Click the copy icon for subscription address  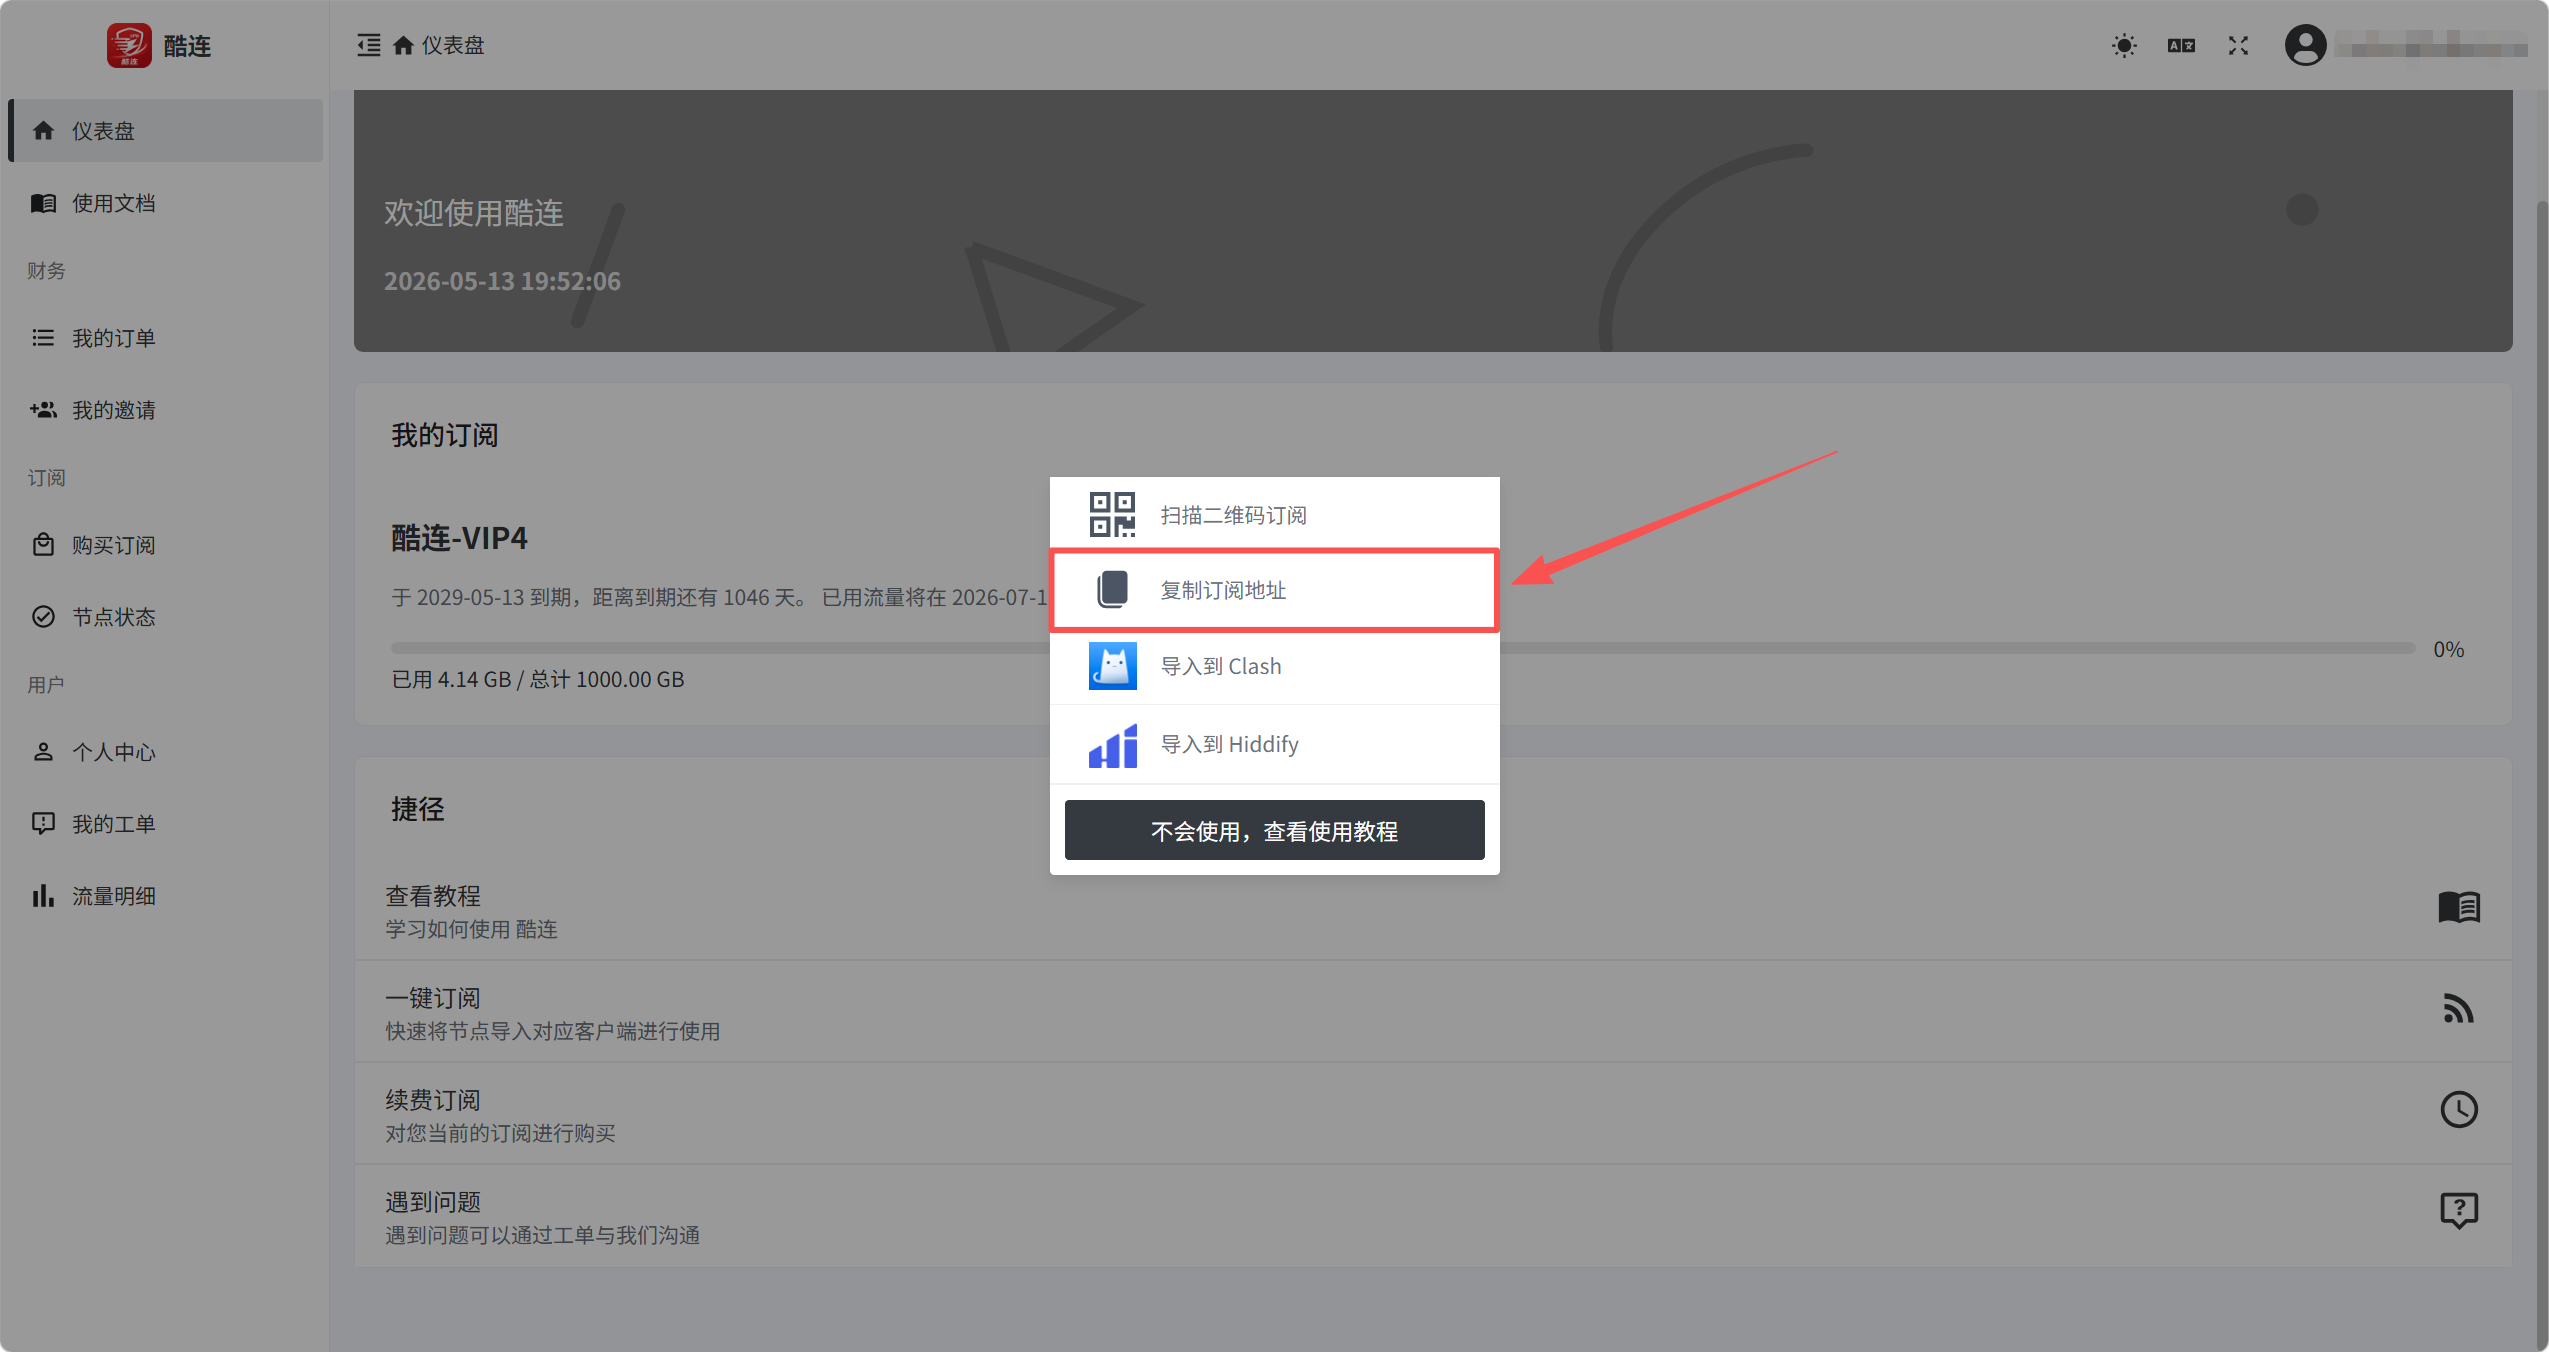[1112, 590]
